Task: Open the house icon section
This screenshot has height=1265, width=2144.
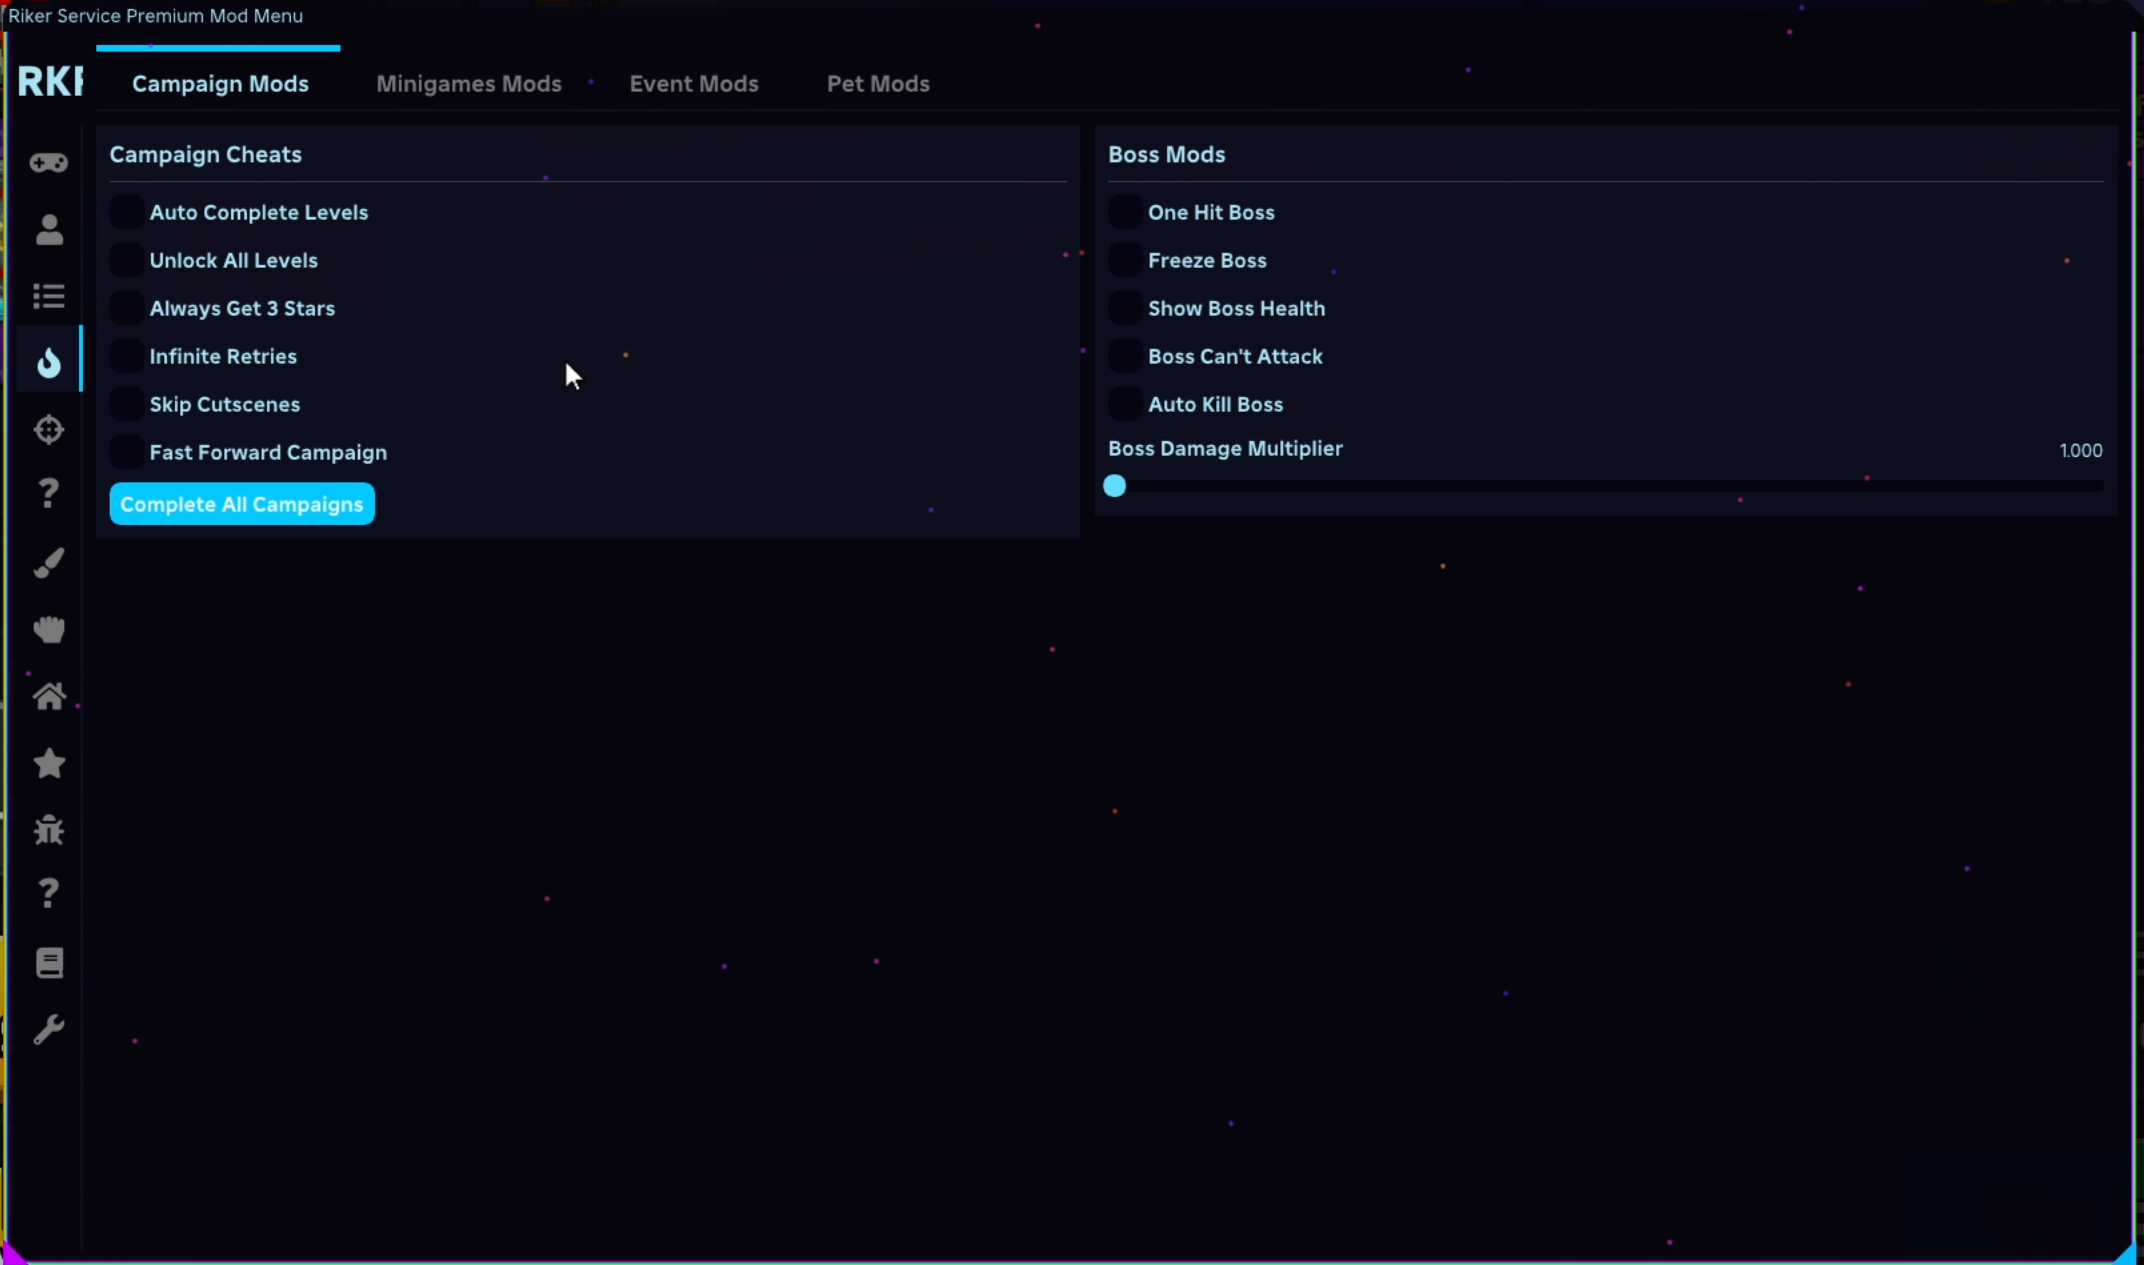Action: click(48, 696)
